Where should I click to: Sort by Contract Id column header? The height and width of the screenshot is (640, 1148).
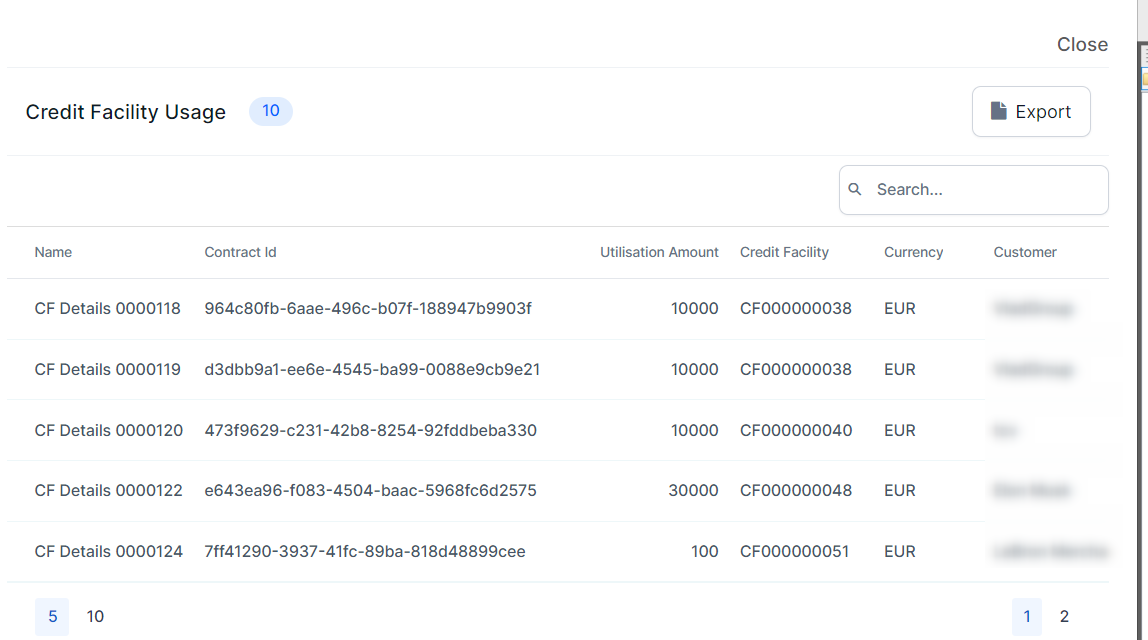240,252
